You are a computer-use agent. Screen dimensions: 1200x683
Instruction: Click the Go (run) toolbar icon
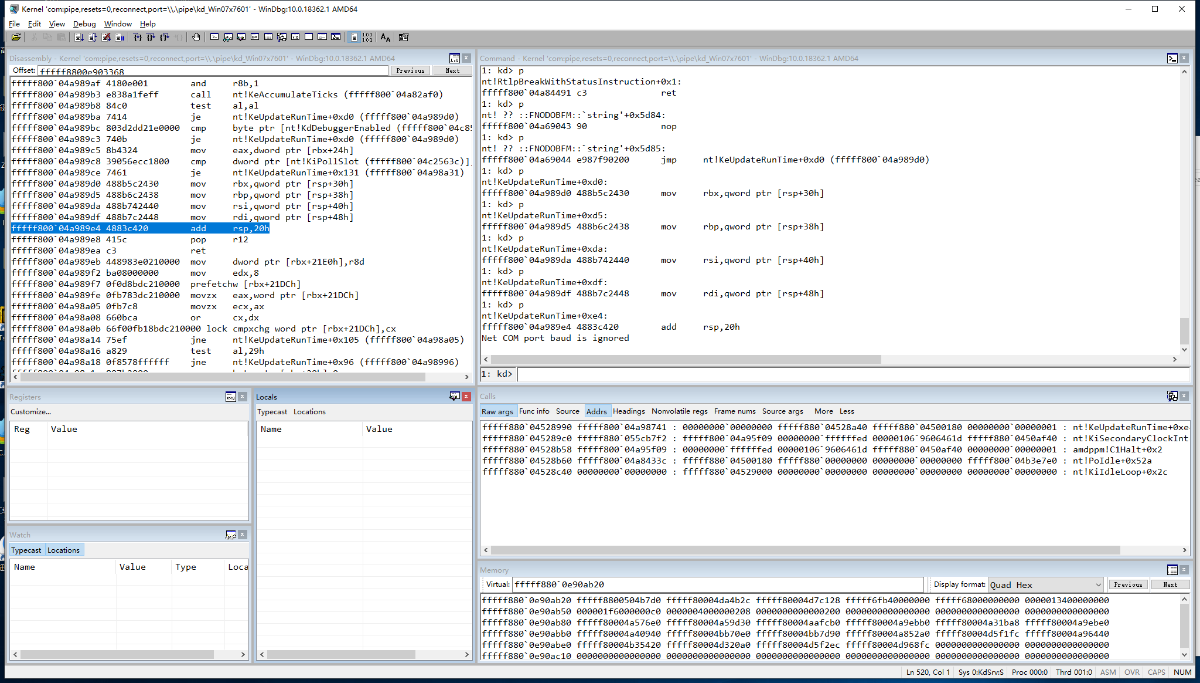click(x=78, y=37)
